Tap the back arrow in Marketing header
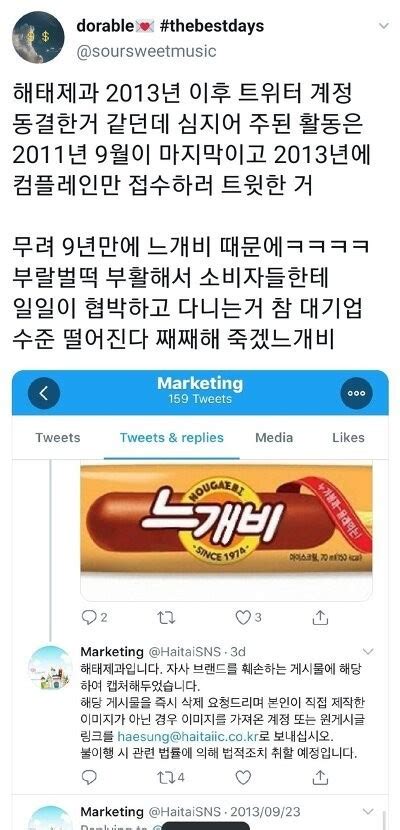Image resolution: width=400 pixels, height=830 pixels. [x=44, y=393]
